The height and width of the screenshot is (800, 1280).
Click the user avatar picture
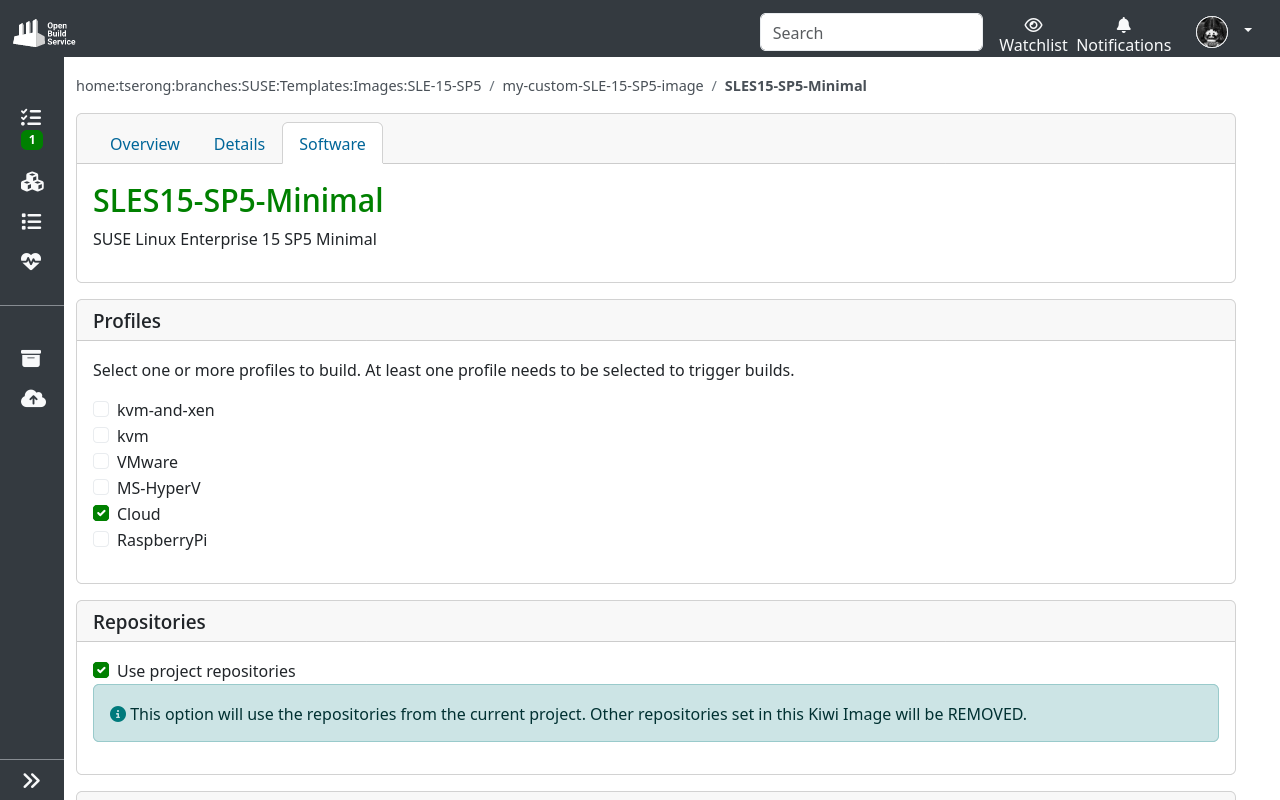tap(1211, 31)
